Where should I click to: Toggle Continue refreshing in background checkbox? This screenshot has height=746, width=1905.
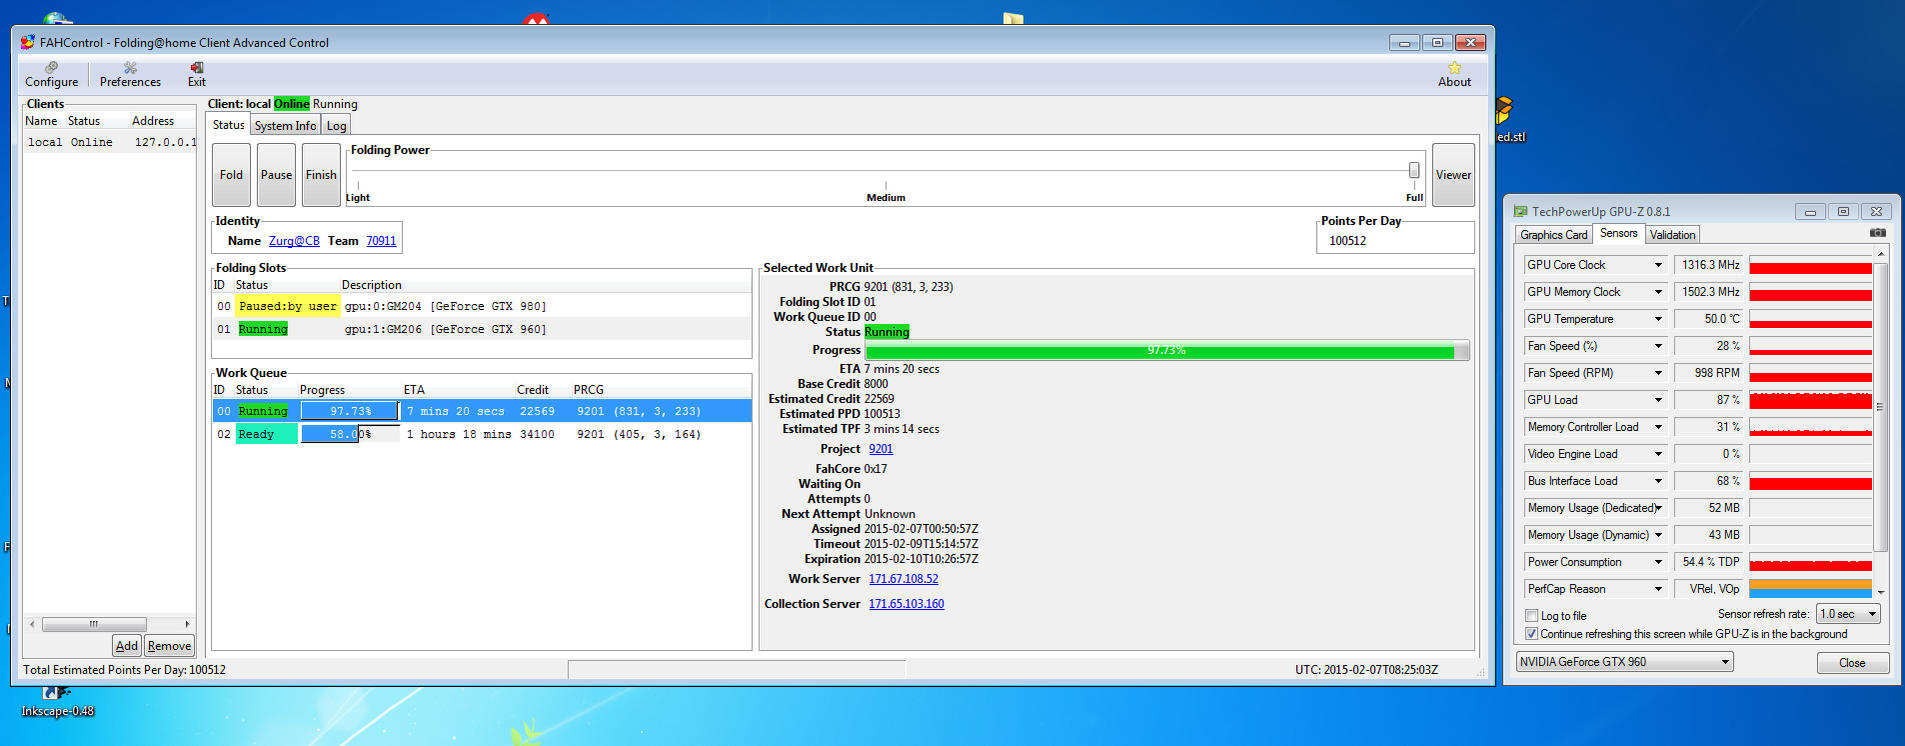(x=1531, y=634)
